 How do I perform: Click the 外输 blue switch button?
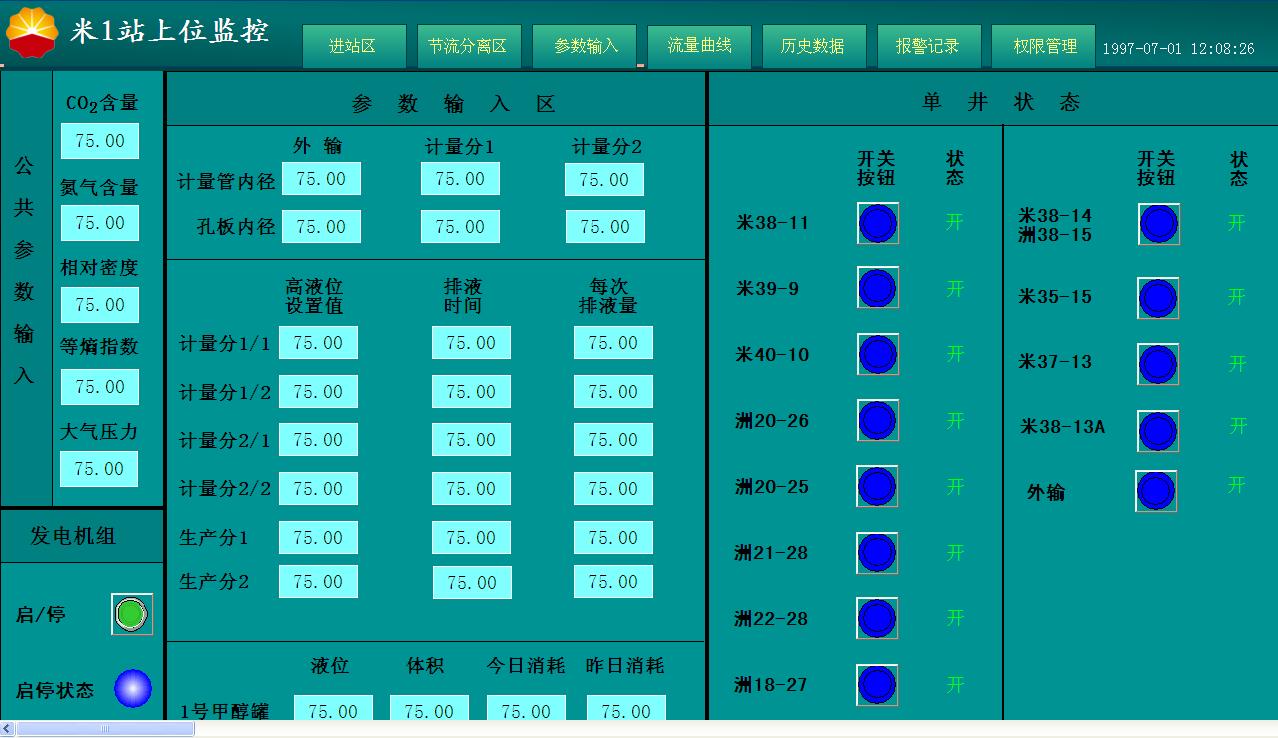pos(1155,491)
